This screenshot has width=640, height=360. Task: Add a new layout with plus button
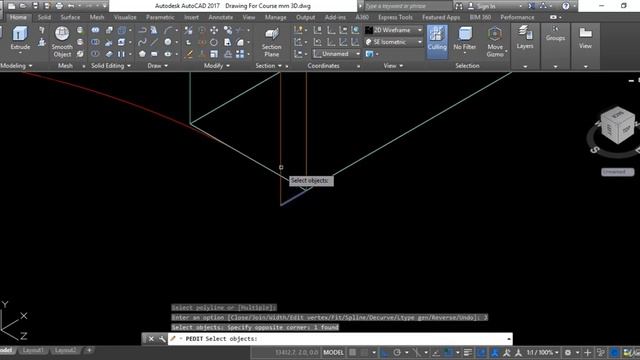(89, 350)
